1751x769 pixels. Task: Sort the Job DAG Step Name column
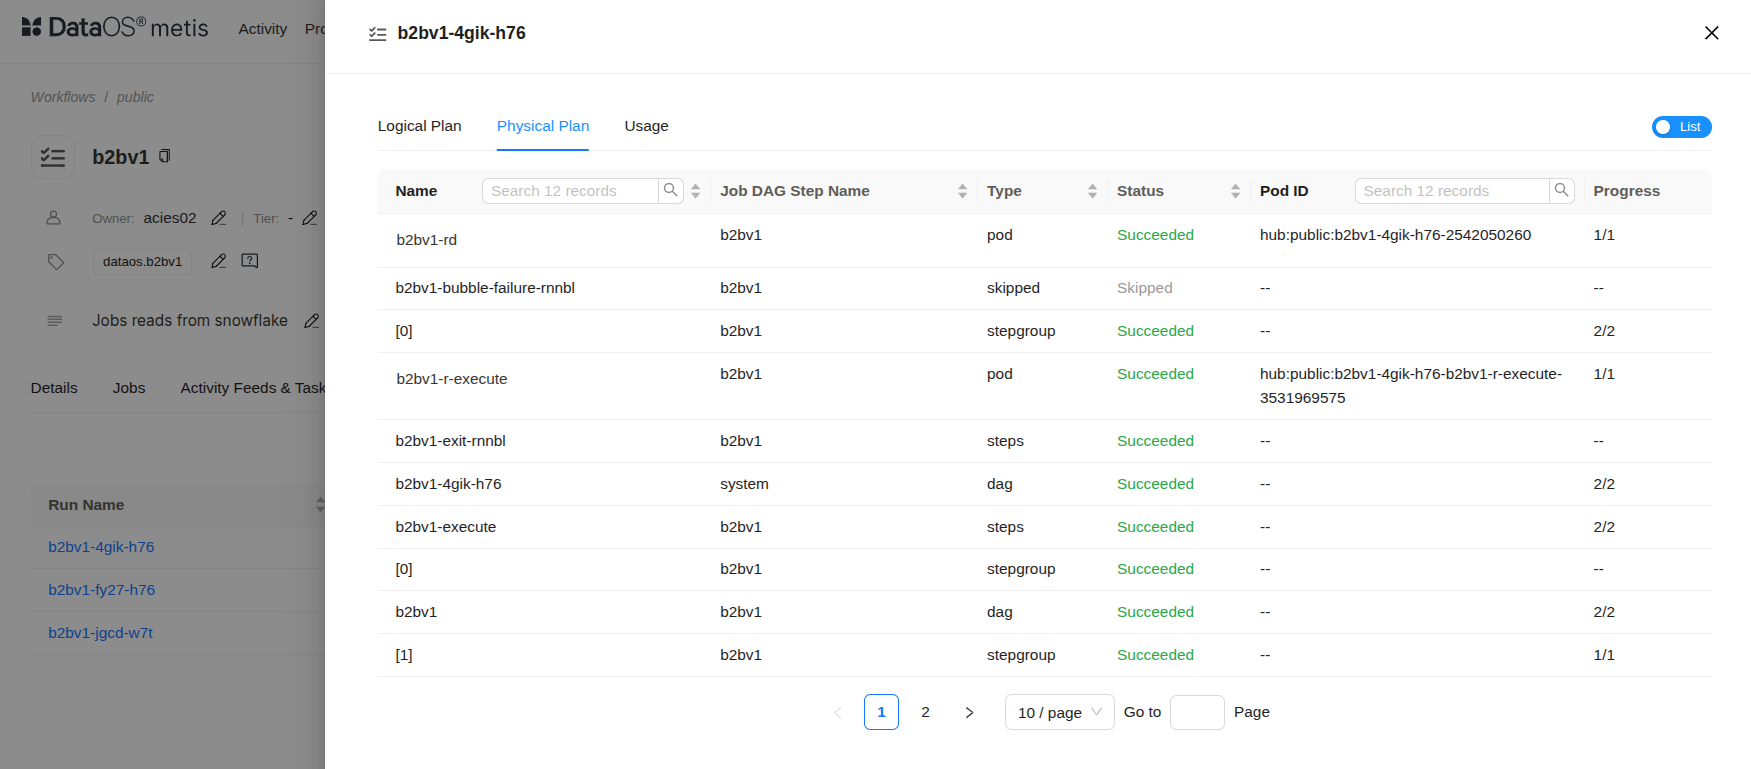962,191
